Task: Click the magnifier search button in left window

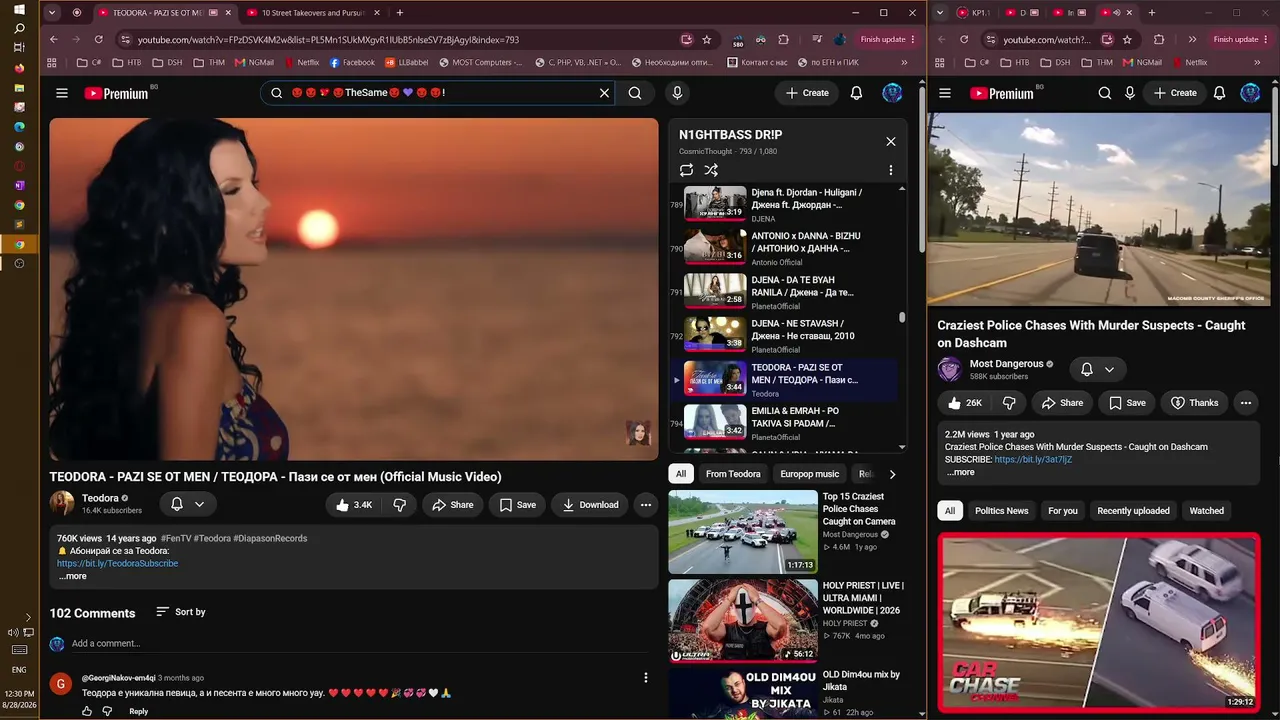Action: 635,93
